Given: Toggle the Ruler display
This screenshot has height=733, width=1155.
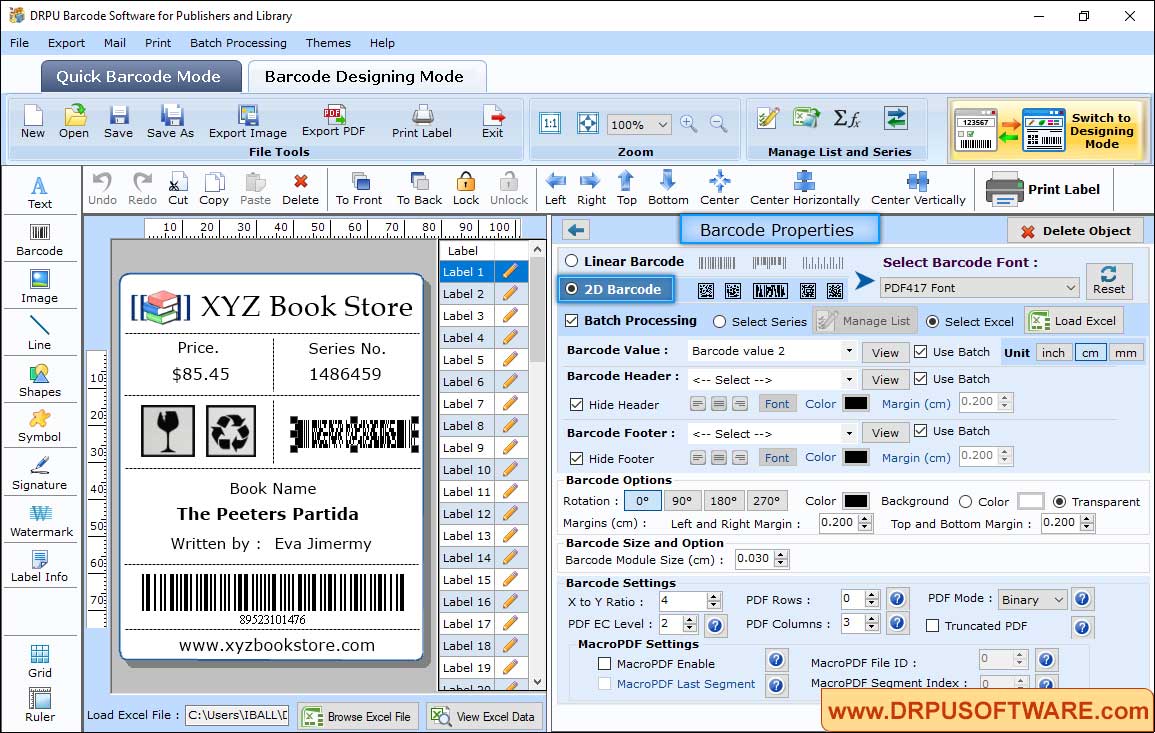Looking at the screenshot, I should tap(39, 705).
